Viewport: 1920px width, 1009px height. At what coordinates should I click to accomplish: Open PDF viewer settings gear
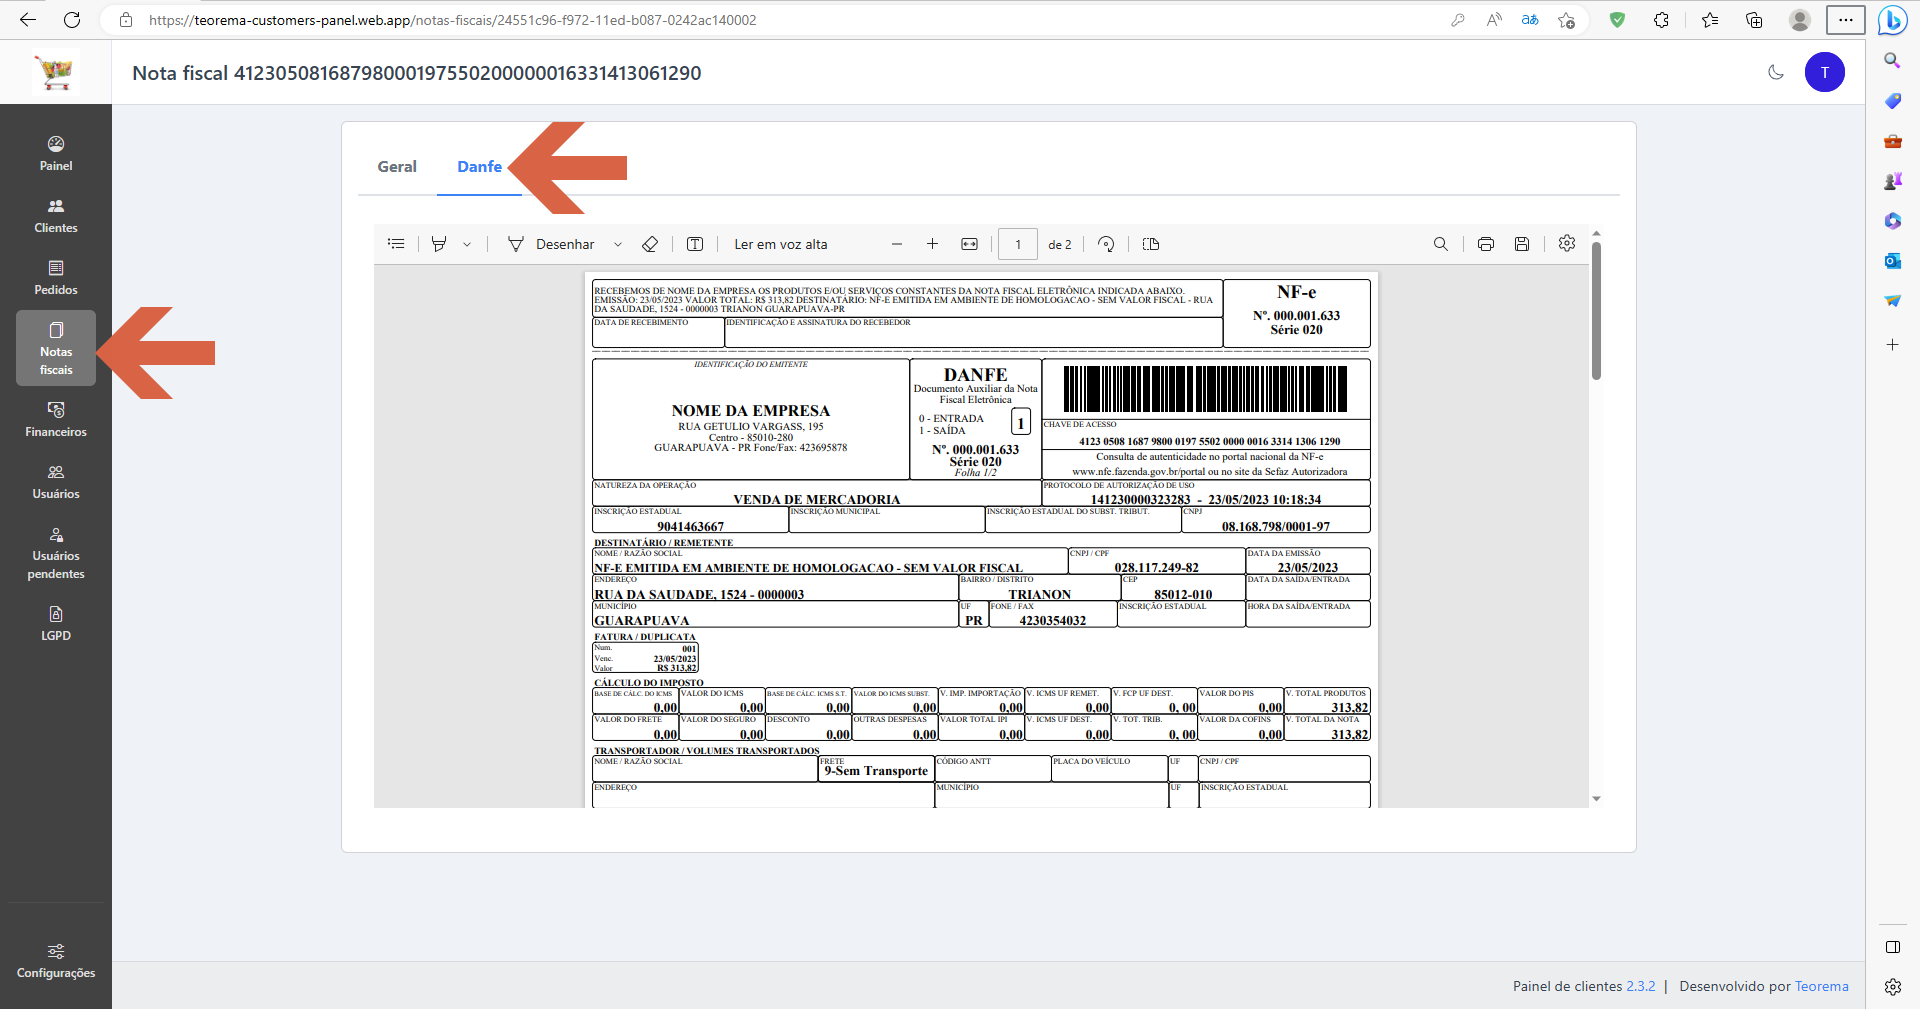1567,243
